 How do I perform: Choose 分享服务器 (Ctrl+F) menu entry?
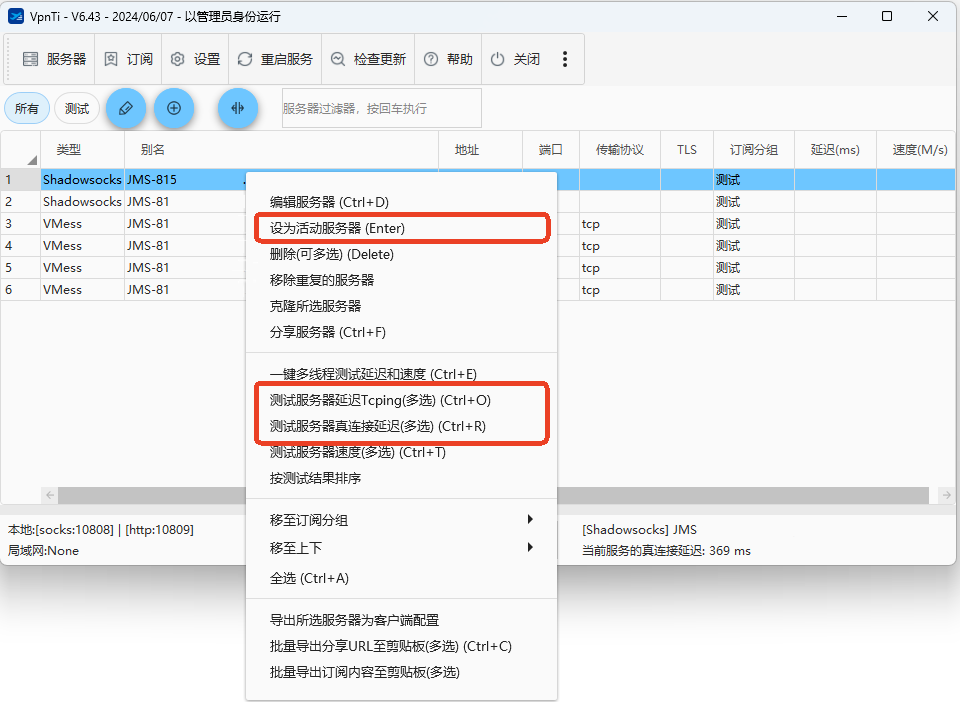pyautogui.click(x=401, y=332)
